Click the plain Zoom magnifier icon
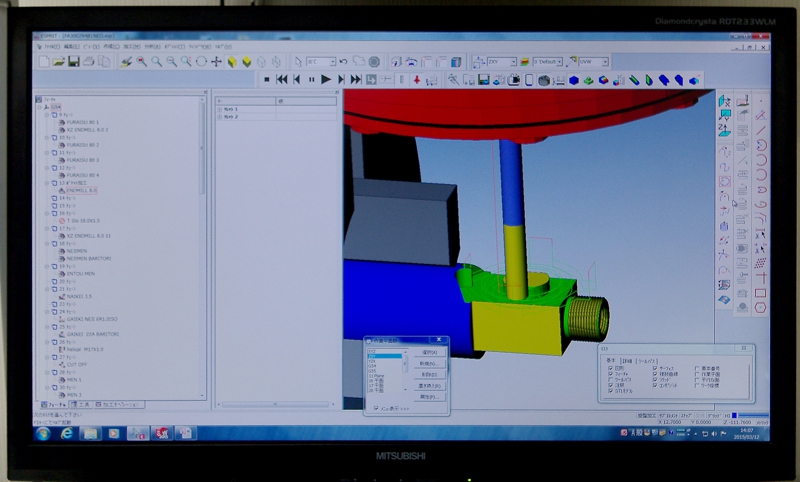Screen dimensions: 800x482 coord(157,62)
